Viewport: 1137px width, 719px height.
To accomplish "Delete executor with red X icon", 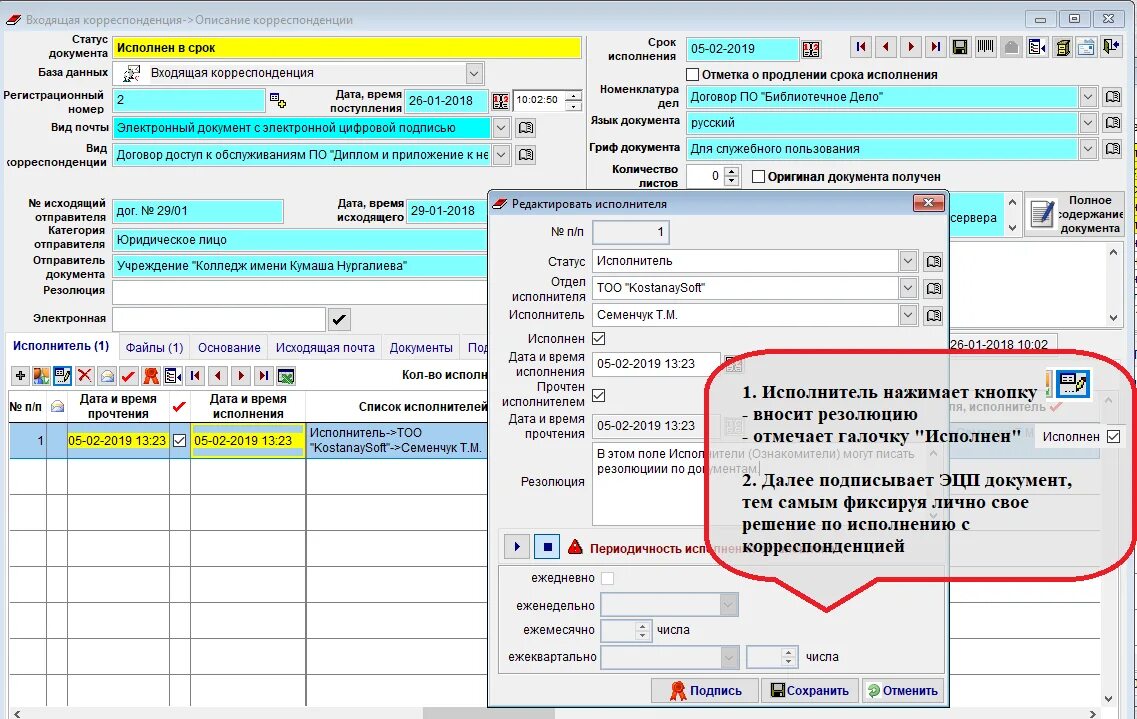I will [x=85, y=375].
